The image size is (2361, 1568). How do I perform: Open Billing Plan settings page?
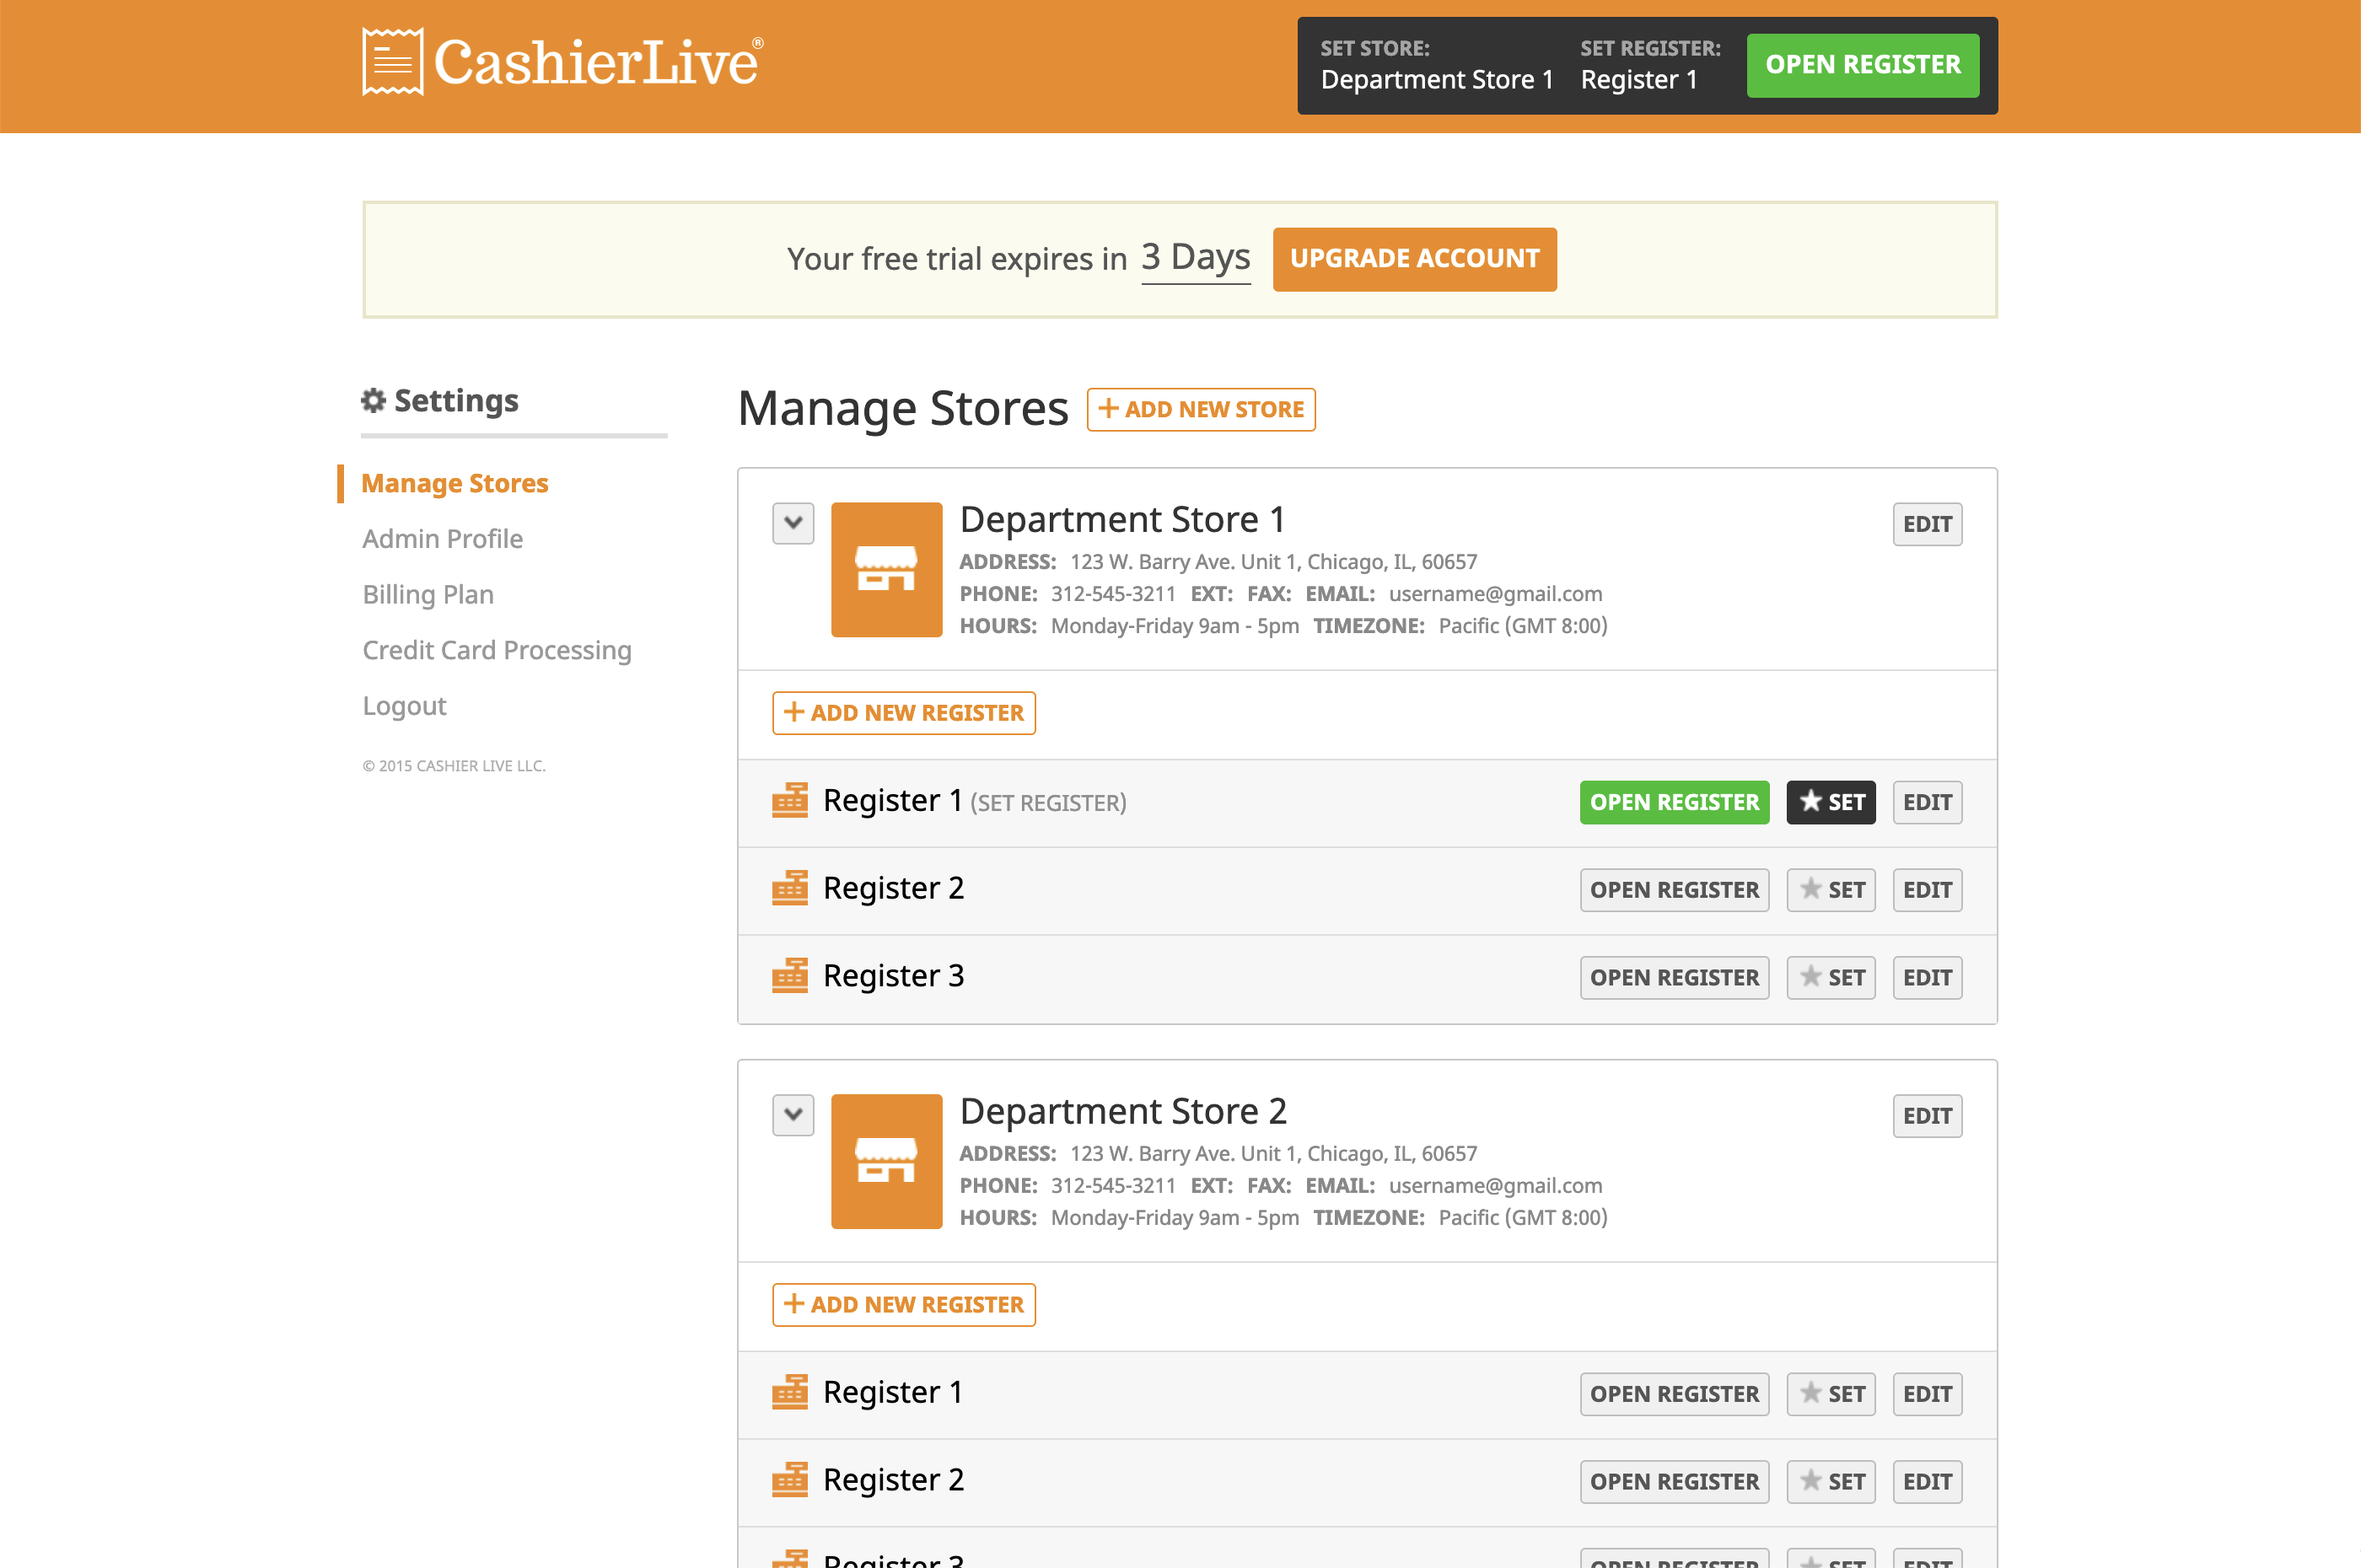[428, 595]
